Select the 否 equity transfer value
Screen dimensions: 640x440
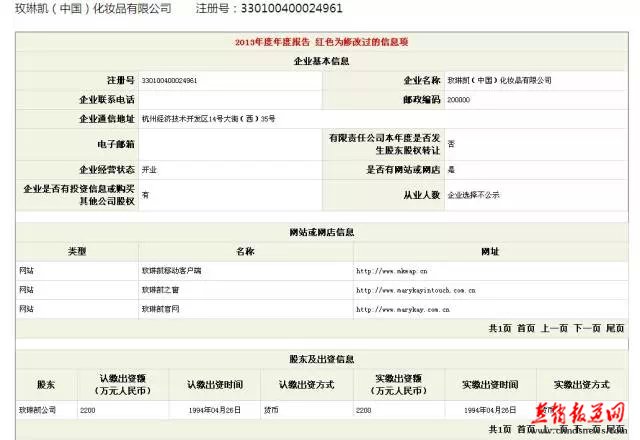(451, 144)
